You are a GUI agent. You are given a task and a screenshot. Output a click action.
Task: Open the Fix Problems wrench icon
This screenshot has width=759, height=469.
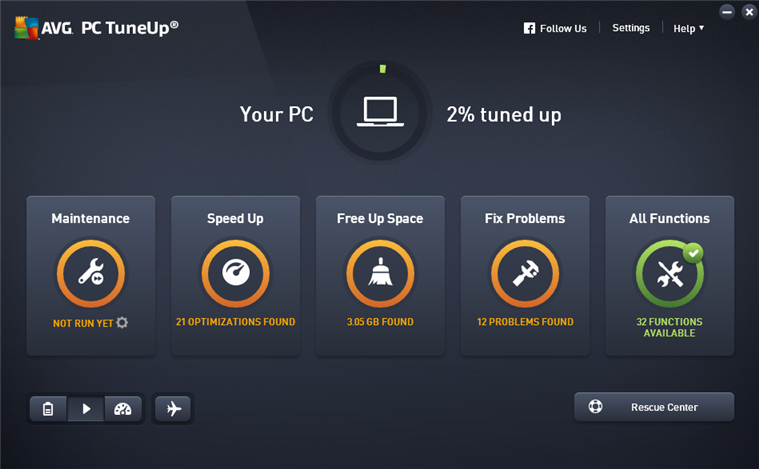[x=525, y=273]
